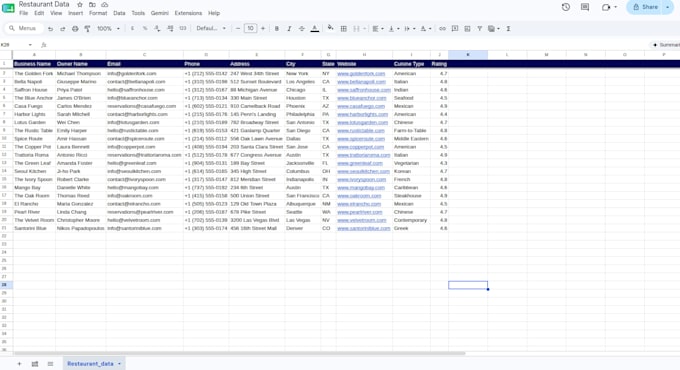Click the Move to folder icon
Viewport: 680px width, 370px height.
92,4
